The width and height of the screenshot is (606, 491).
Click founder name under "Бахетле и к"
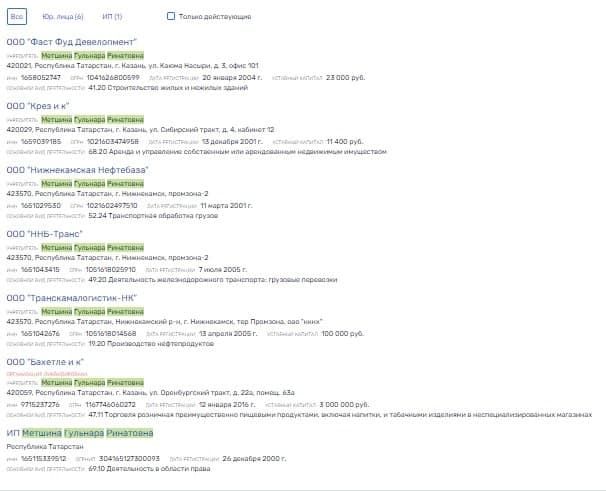coord(92,382)
